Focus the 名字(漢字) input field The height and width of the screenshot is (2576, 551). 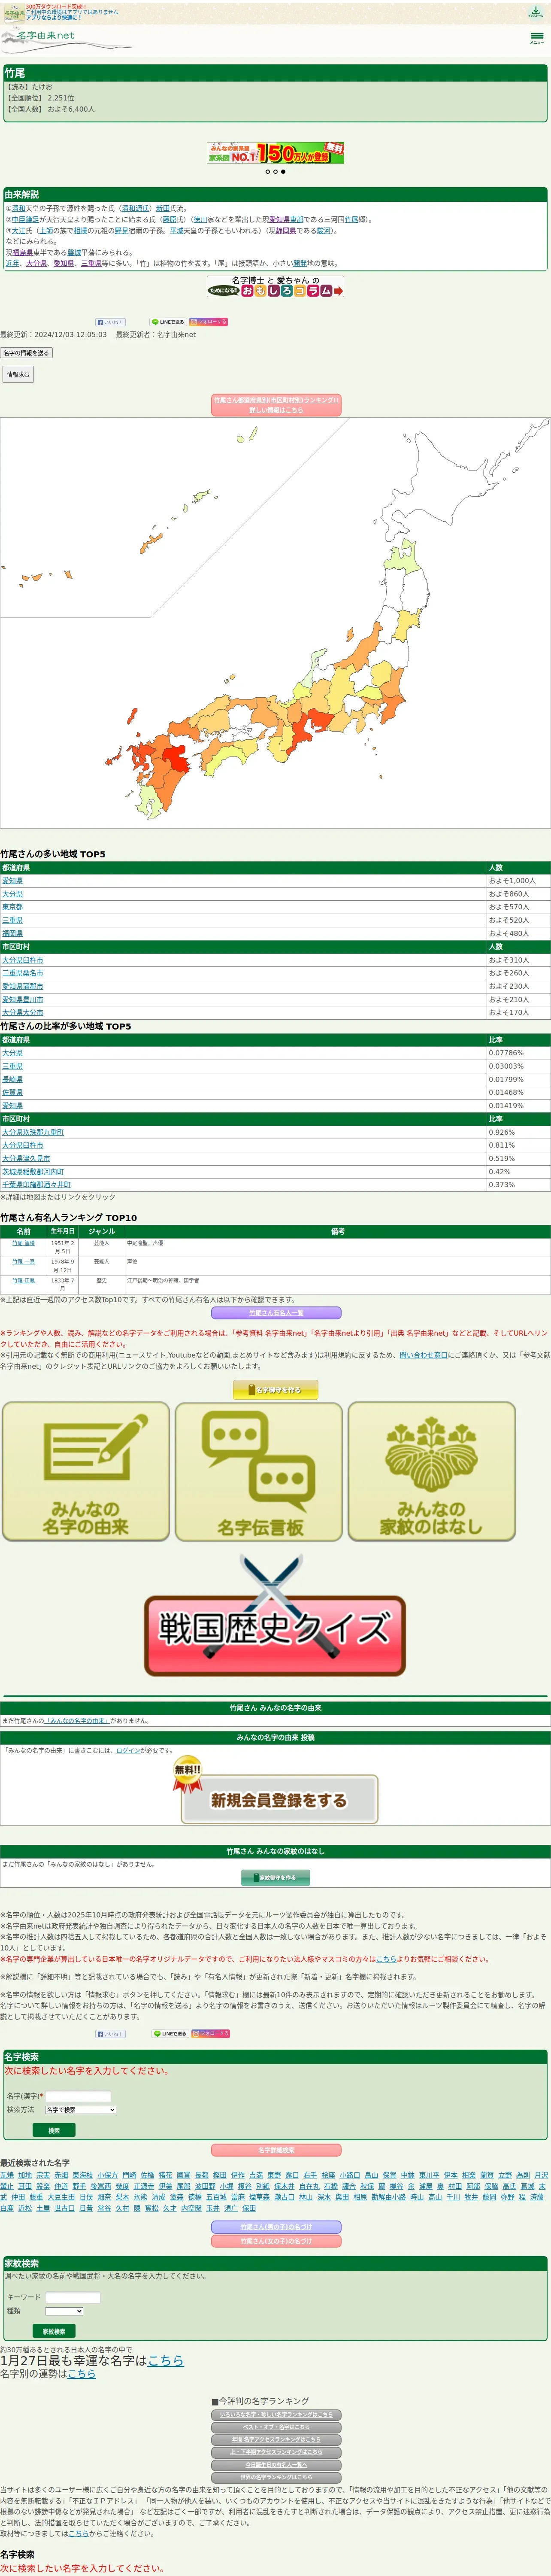78,2096
